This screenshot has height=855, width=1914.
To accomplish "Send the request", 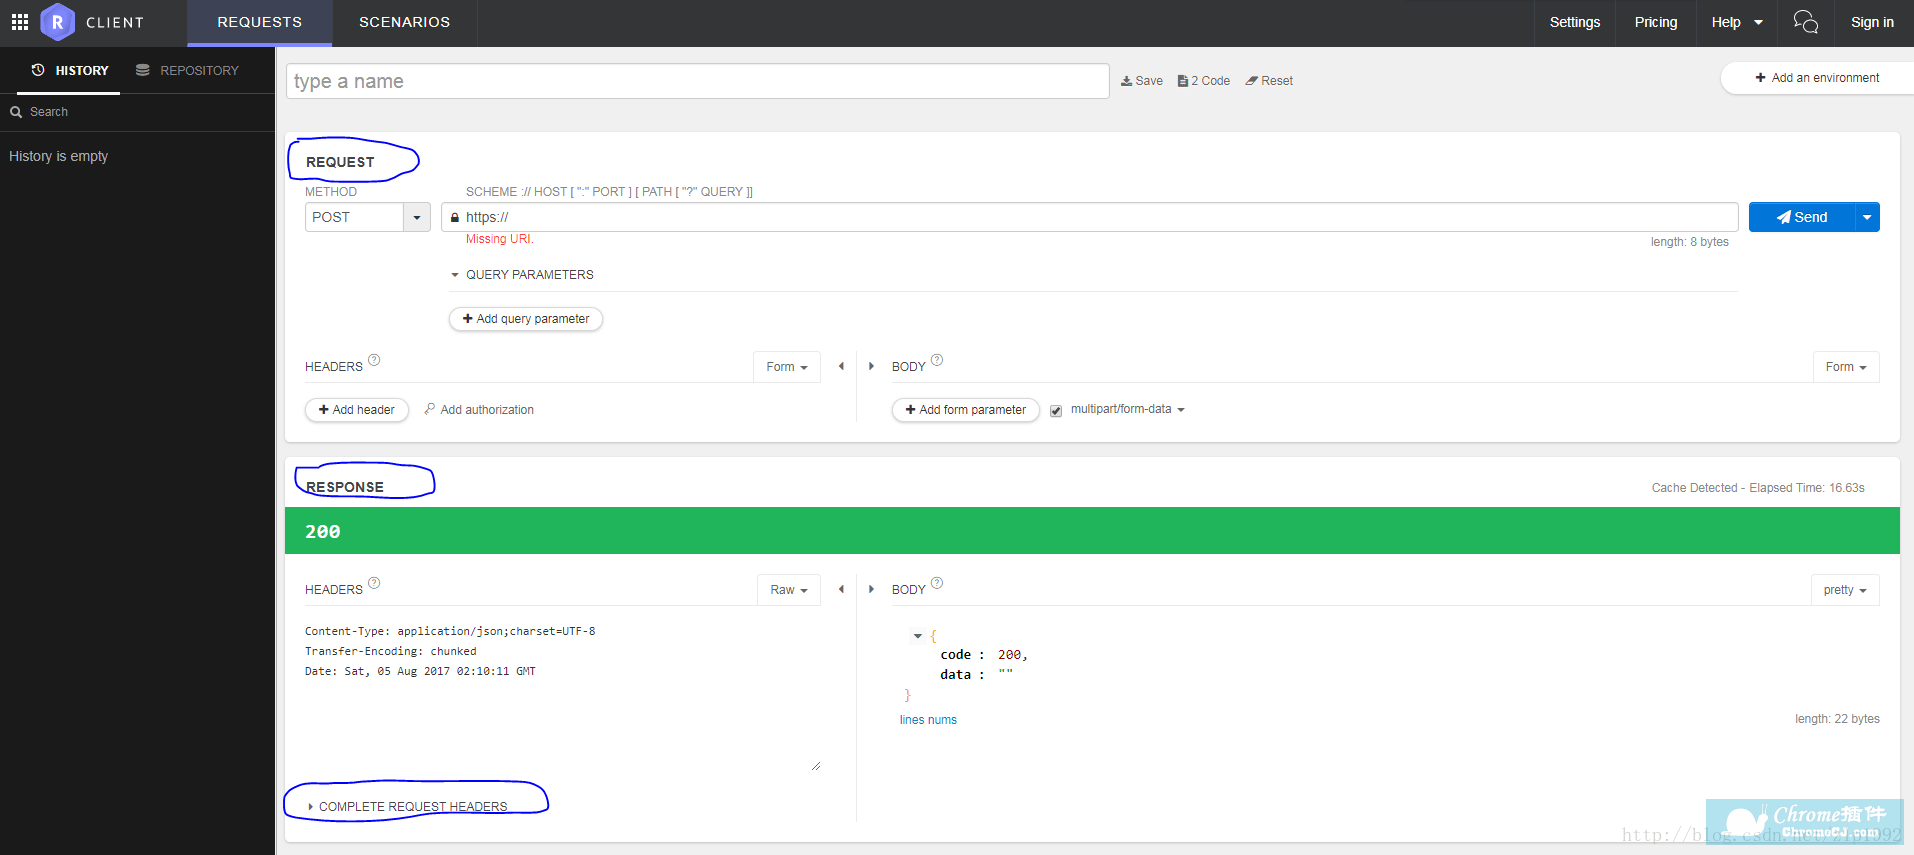I will click(1801, 217).
